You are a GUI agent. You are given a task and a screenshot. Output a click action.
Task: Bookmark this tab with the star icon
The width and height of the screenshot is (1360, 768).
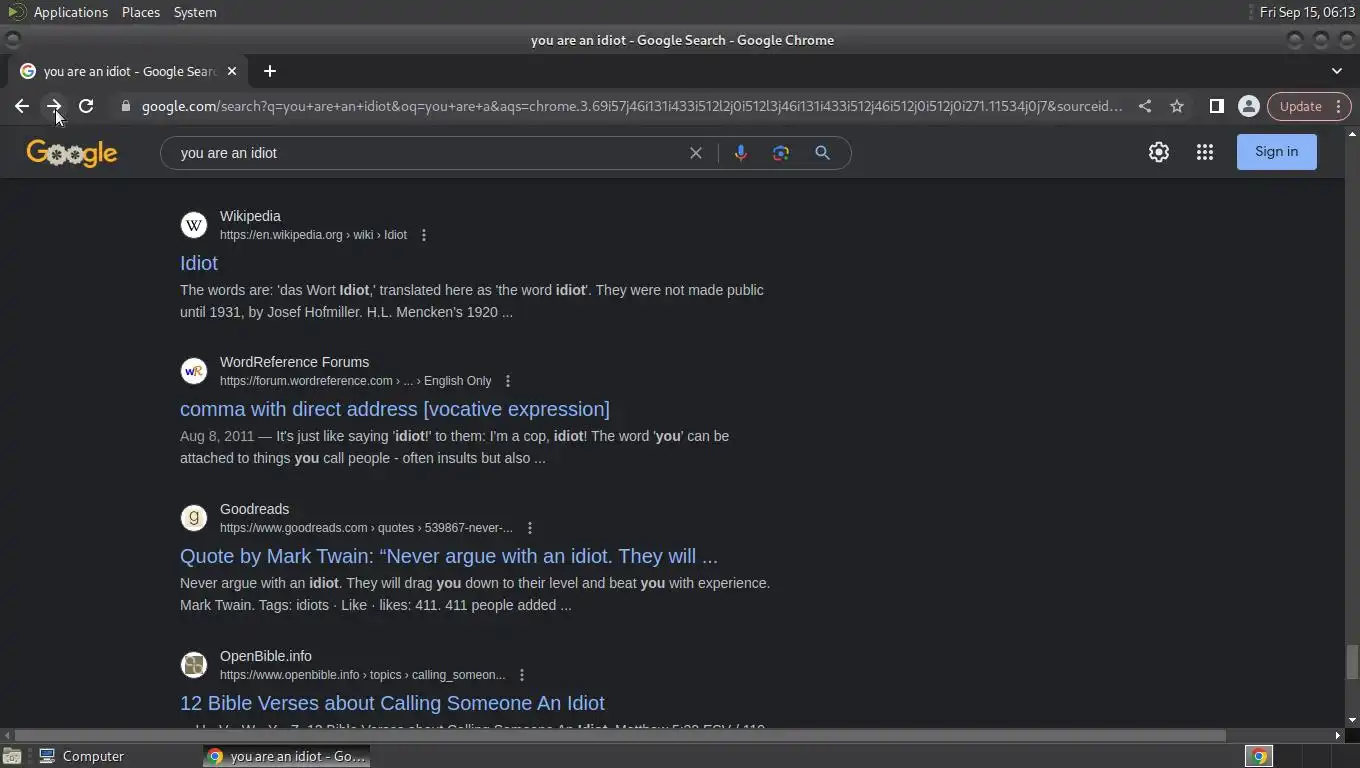click(1177, 106)
